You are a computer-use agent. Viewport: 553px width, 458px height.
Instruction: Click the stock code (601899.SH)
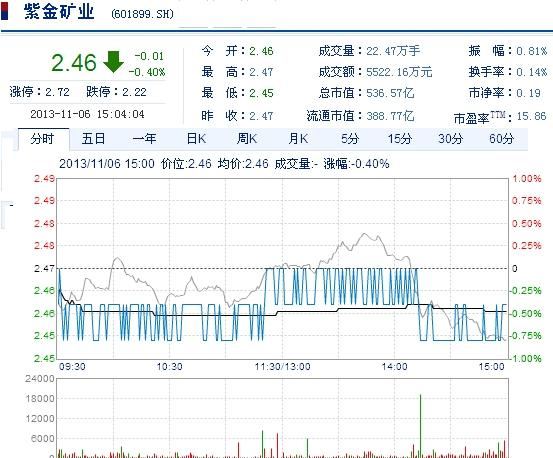click(142, 14)
